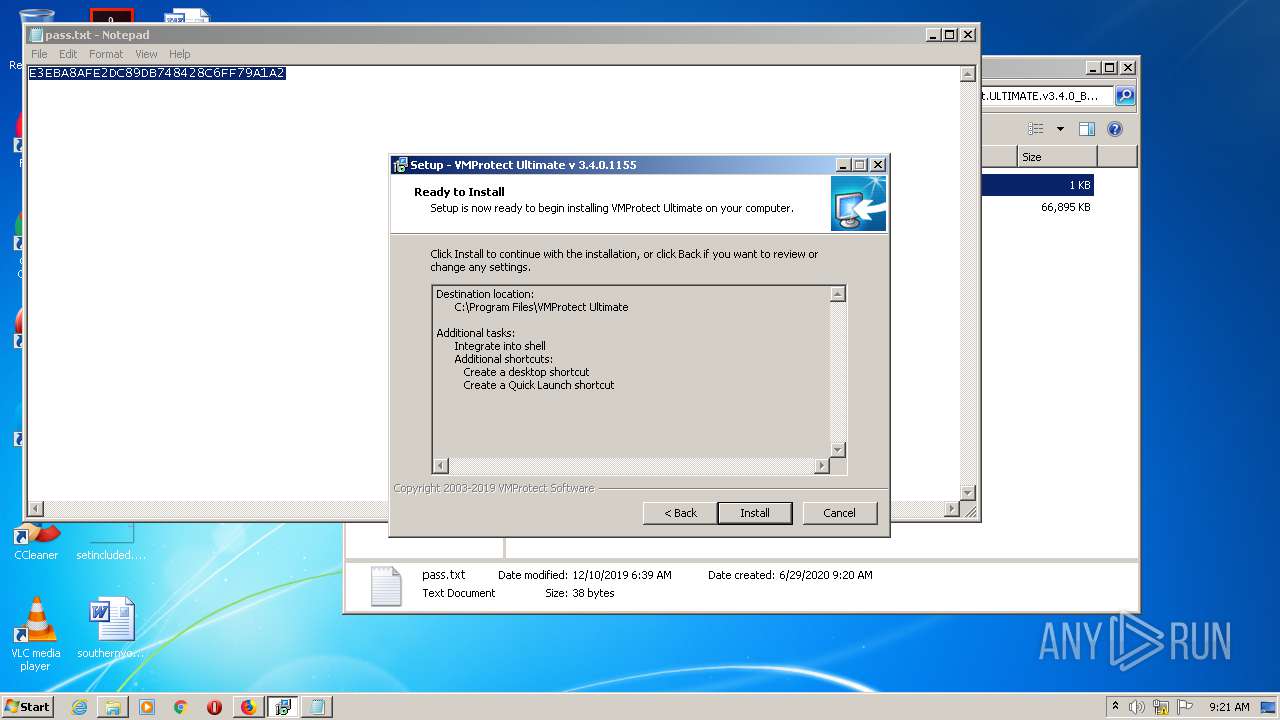Screen dimensions: 1280x720
Task: Open Firefox from the taskbar
Action: (248, 707)
